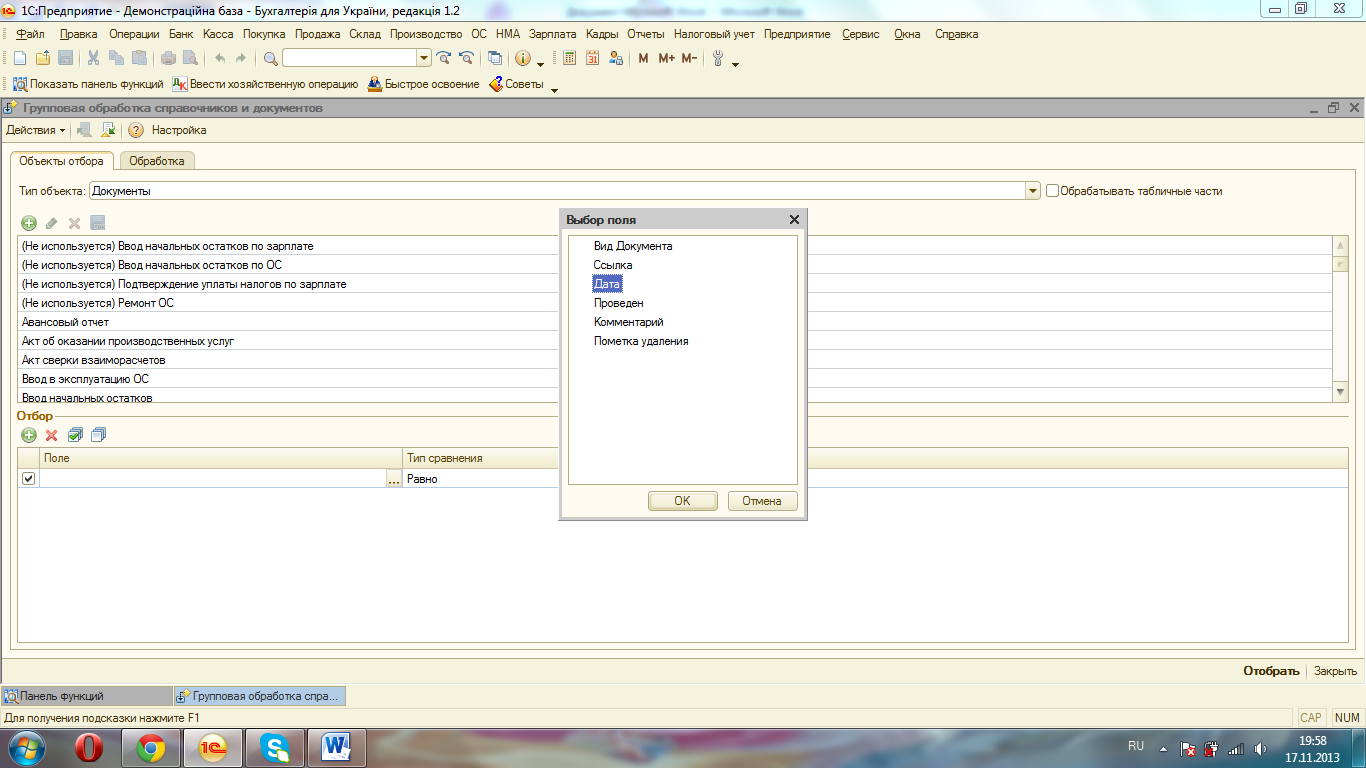
Task: Click the ellipsis button in Поле cell
Action: [x=393, y=479]
